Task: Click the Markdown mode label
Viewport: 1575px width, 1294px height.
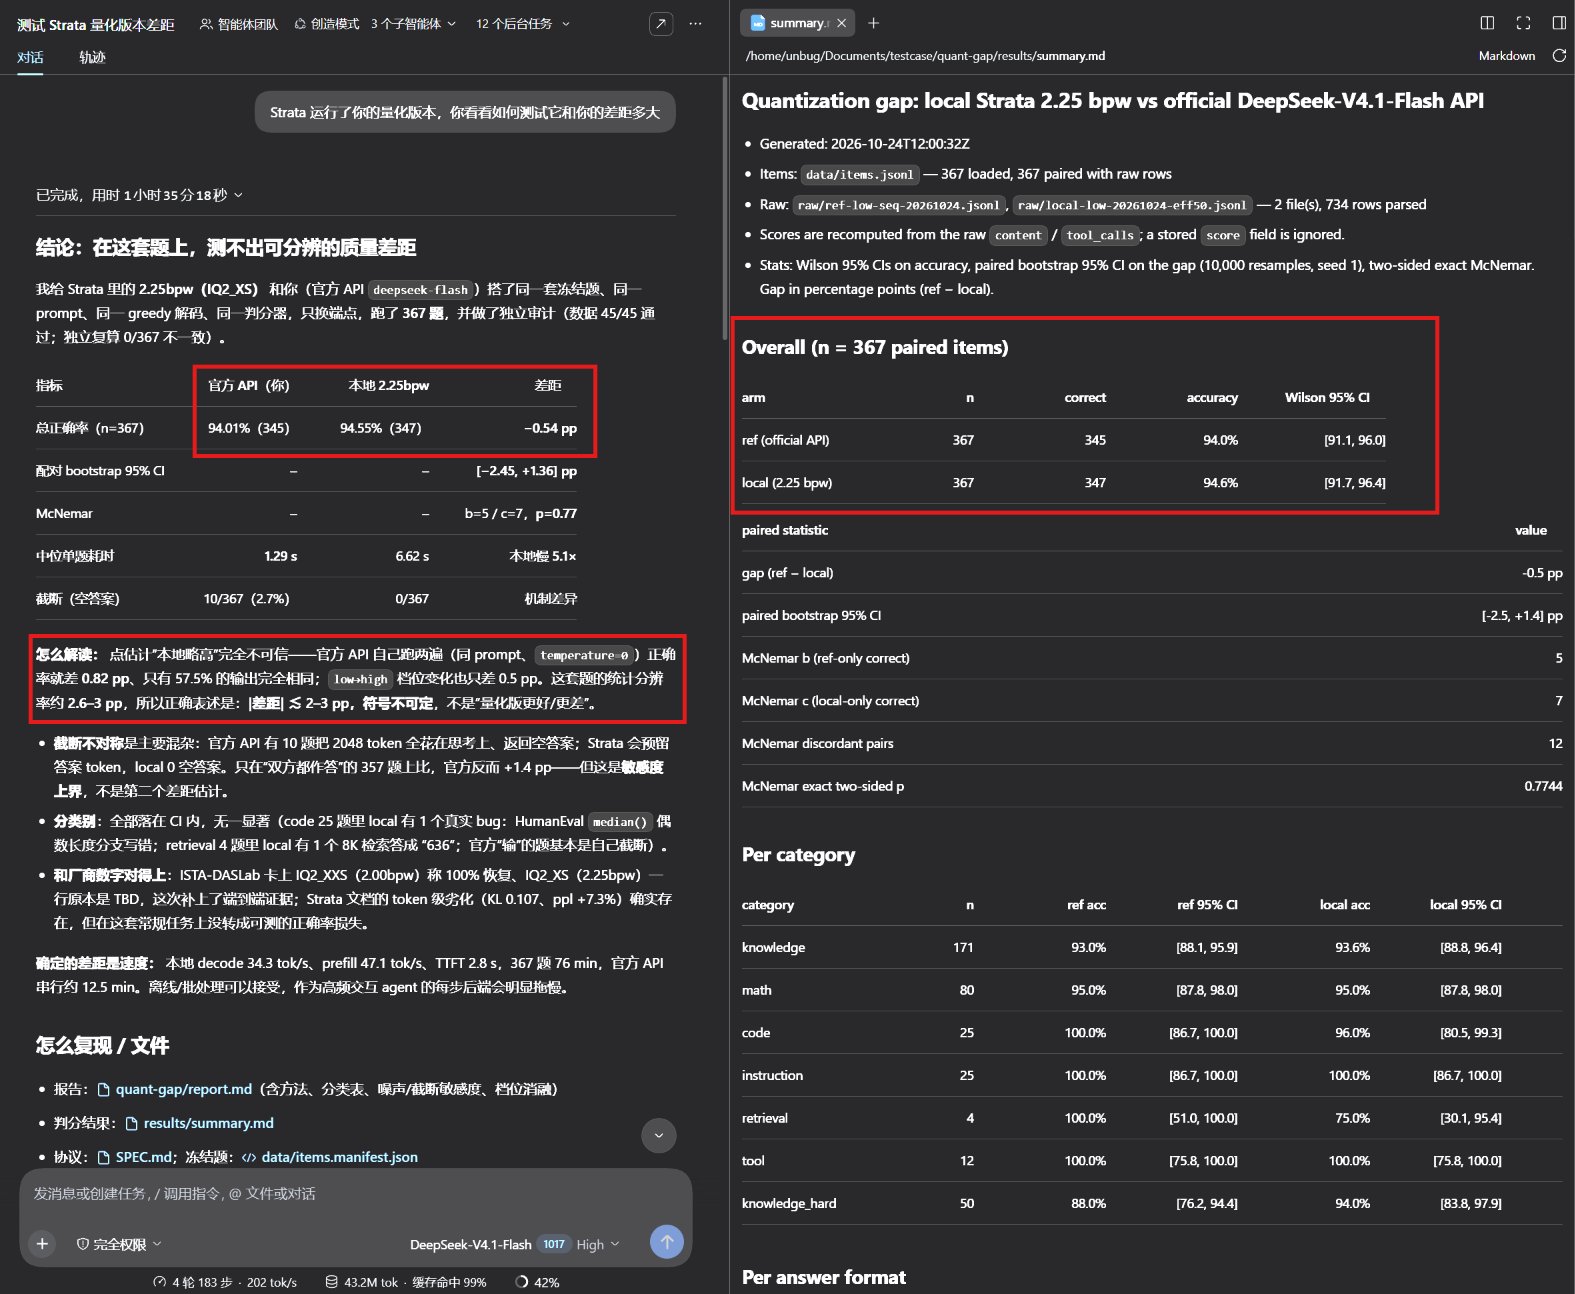Action: pos(1506,56)
